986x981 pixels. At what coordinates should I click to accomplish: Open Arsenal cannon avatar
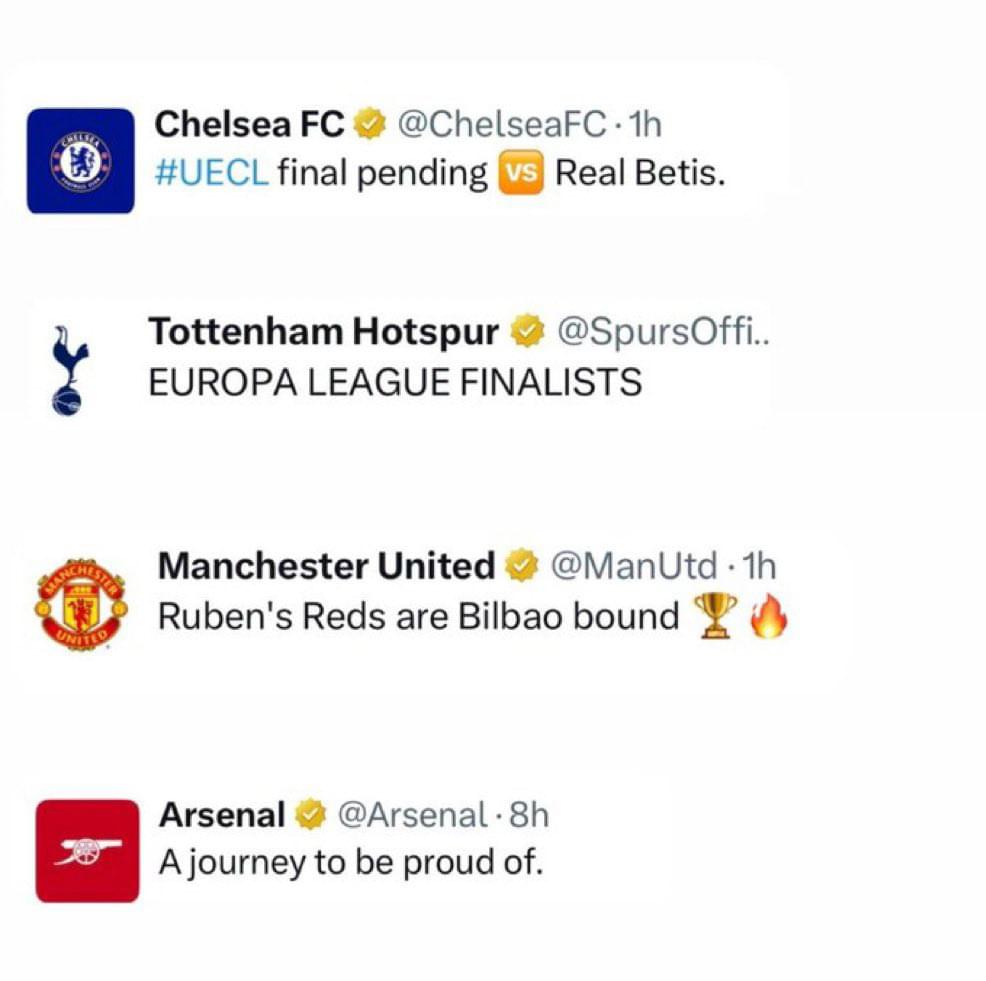87,851
